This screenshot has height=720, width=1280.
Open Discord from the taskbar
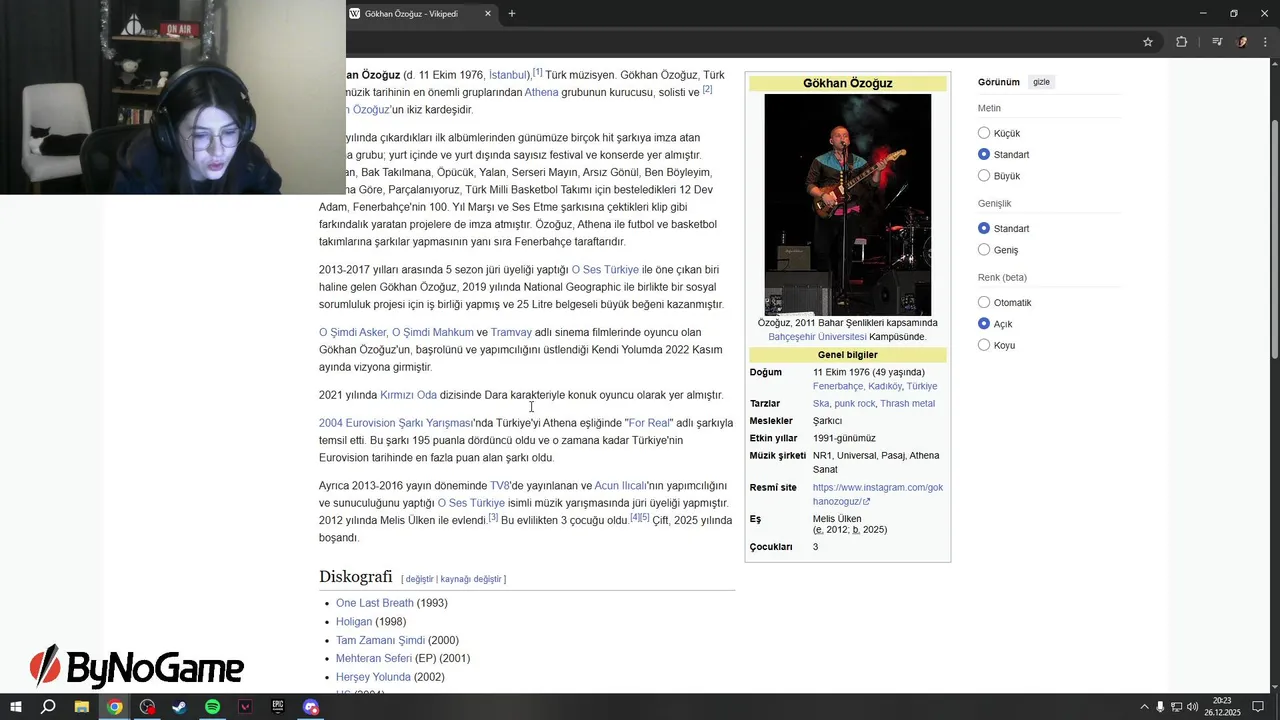(x=311, y=707)
